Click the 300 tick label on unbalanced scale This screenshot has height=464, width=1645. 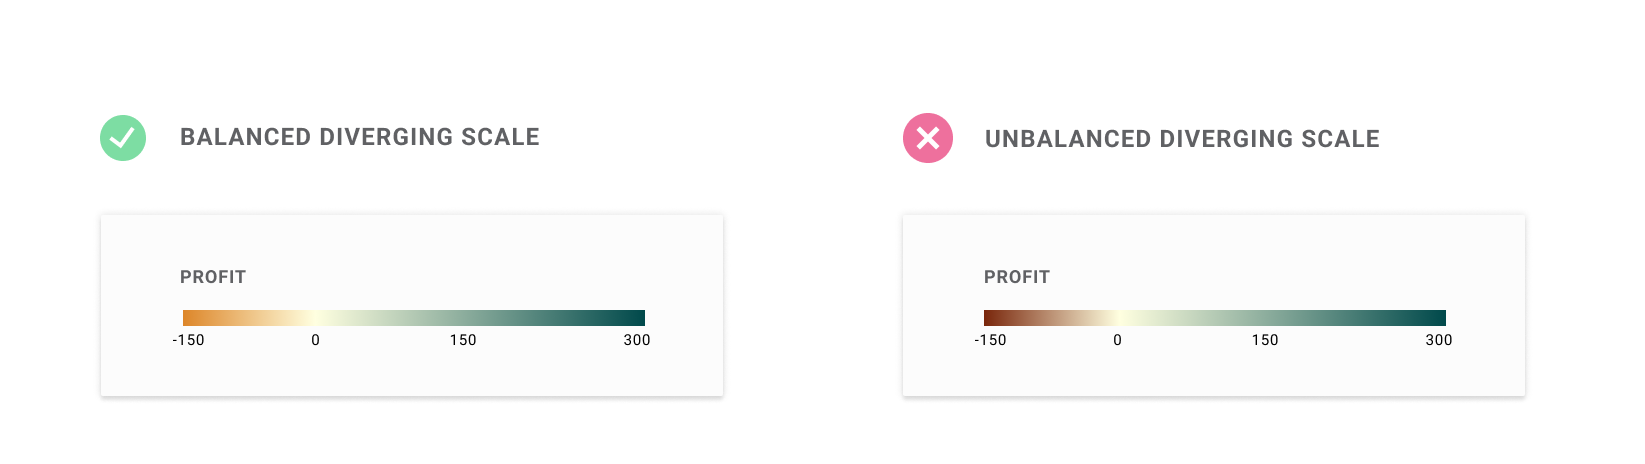click(1439, 340)
